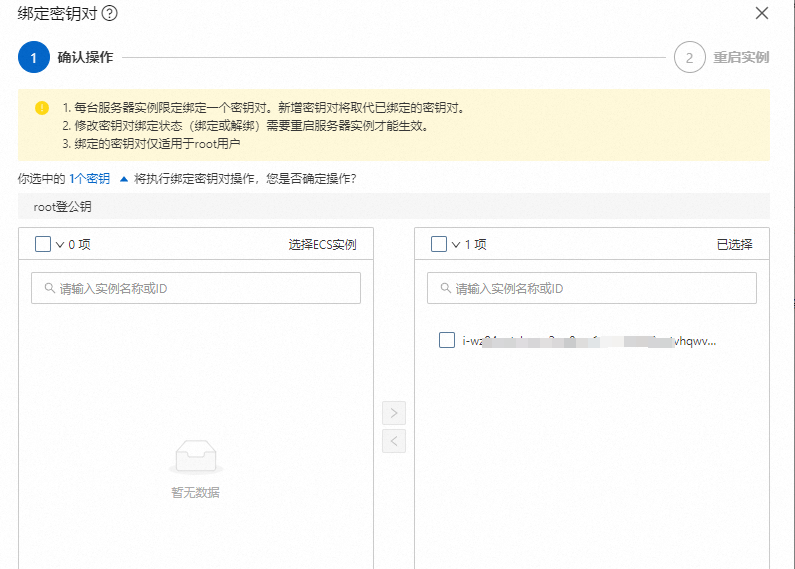Toggle select-all checkbox in 选择ECS实例 panel
The image size is (795, 569).
pos(43,244)
